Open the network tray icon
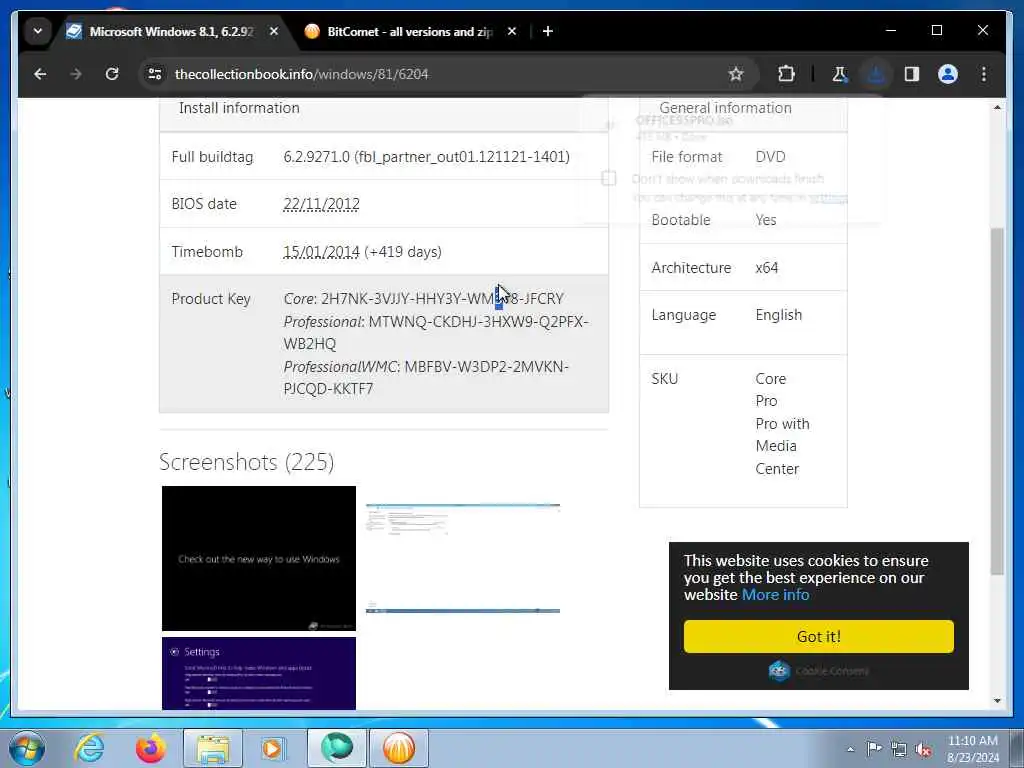The width and height of the screenshot is (1024, 768). point(899,749)
